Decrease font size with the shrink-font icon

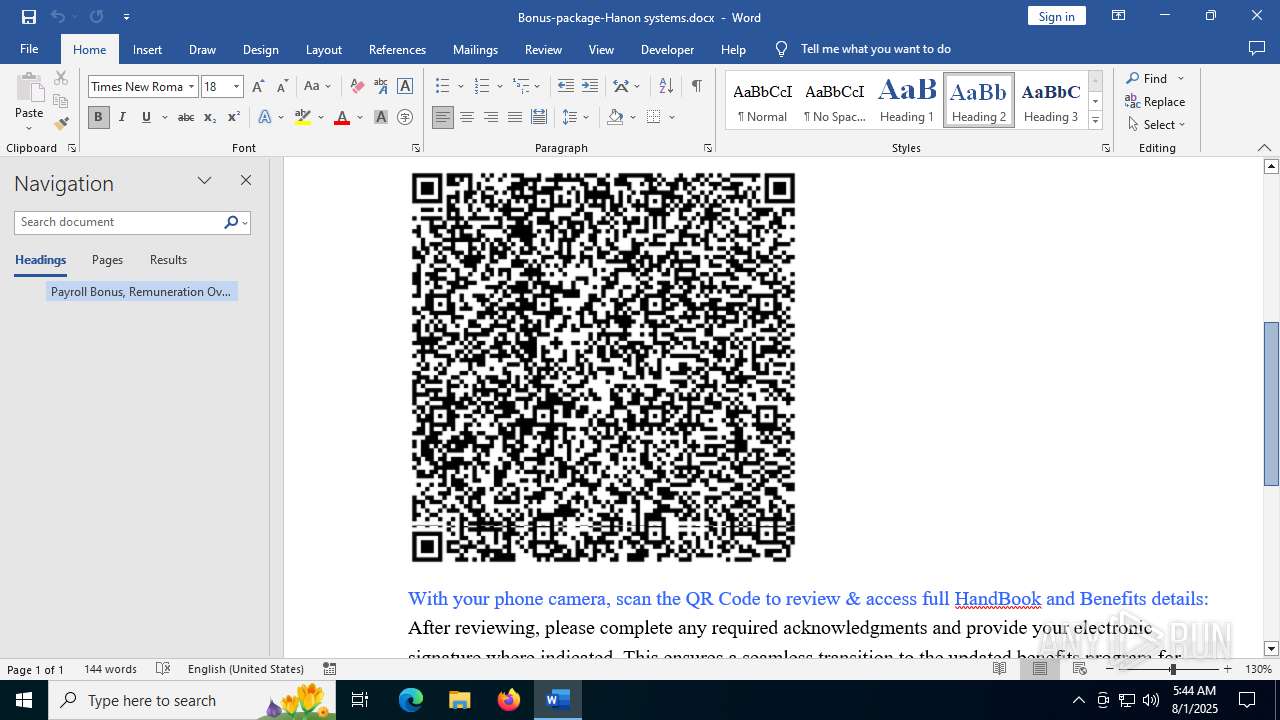pyautogui.click(x=282, y=87)
